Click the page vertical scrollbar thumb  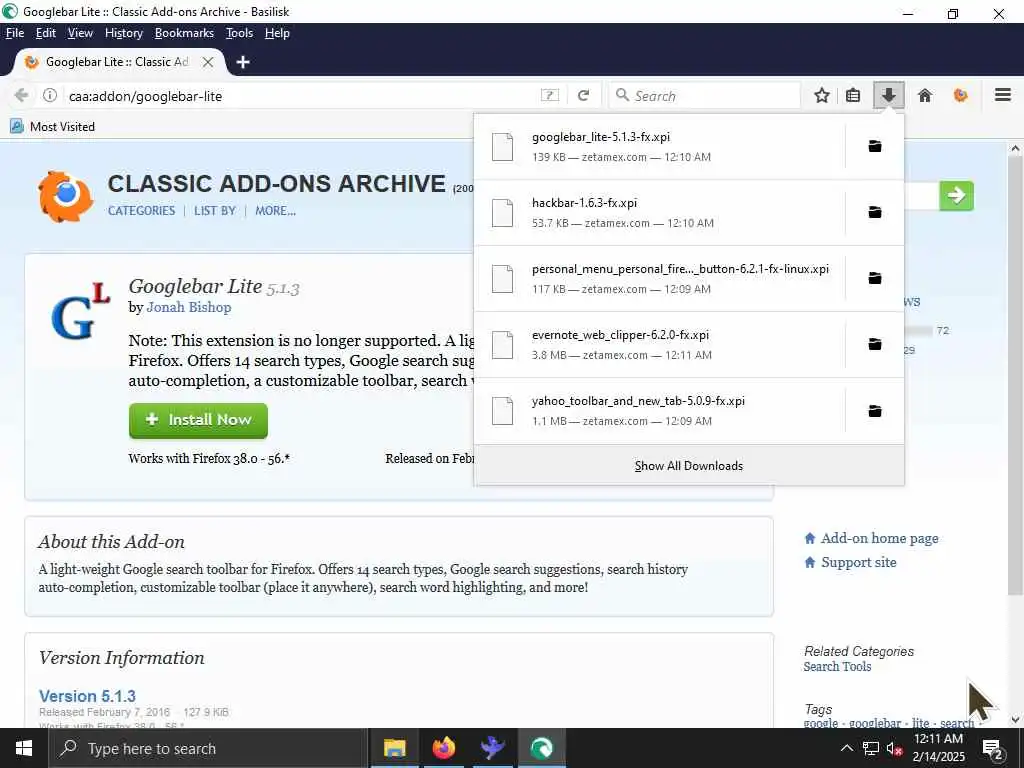[x=1015, y=374]
